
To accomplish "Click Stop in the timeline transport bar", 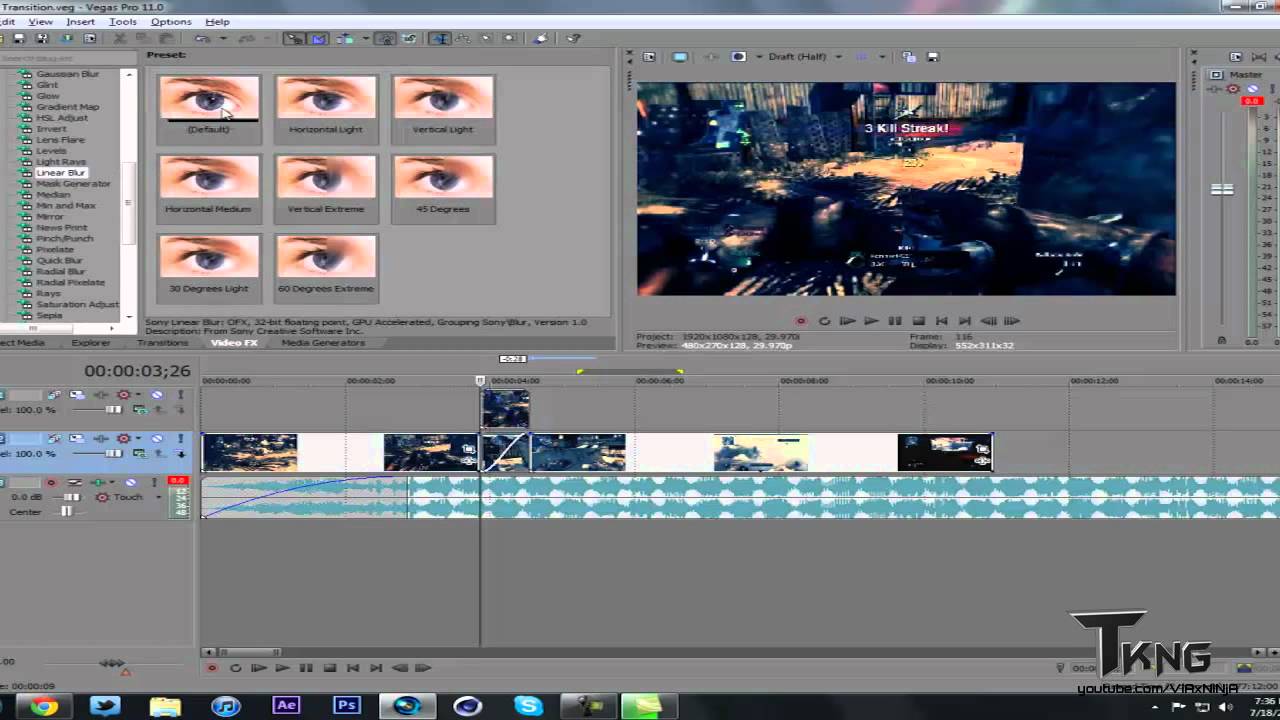I will pos(329,668).
